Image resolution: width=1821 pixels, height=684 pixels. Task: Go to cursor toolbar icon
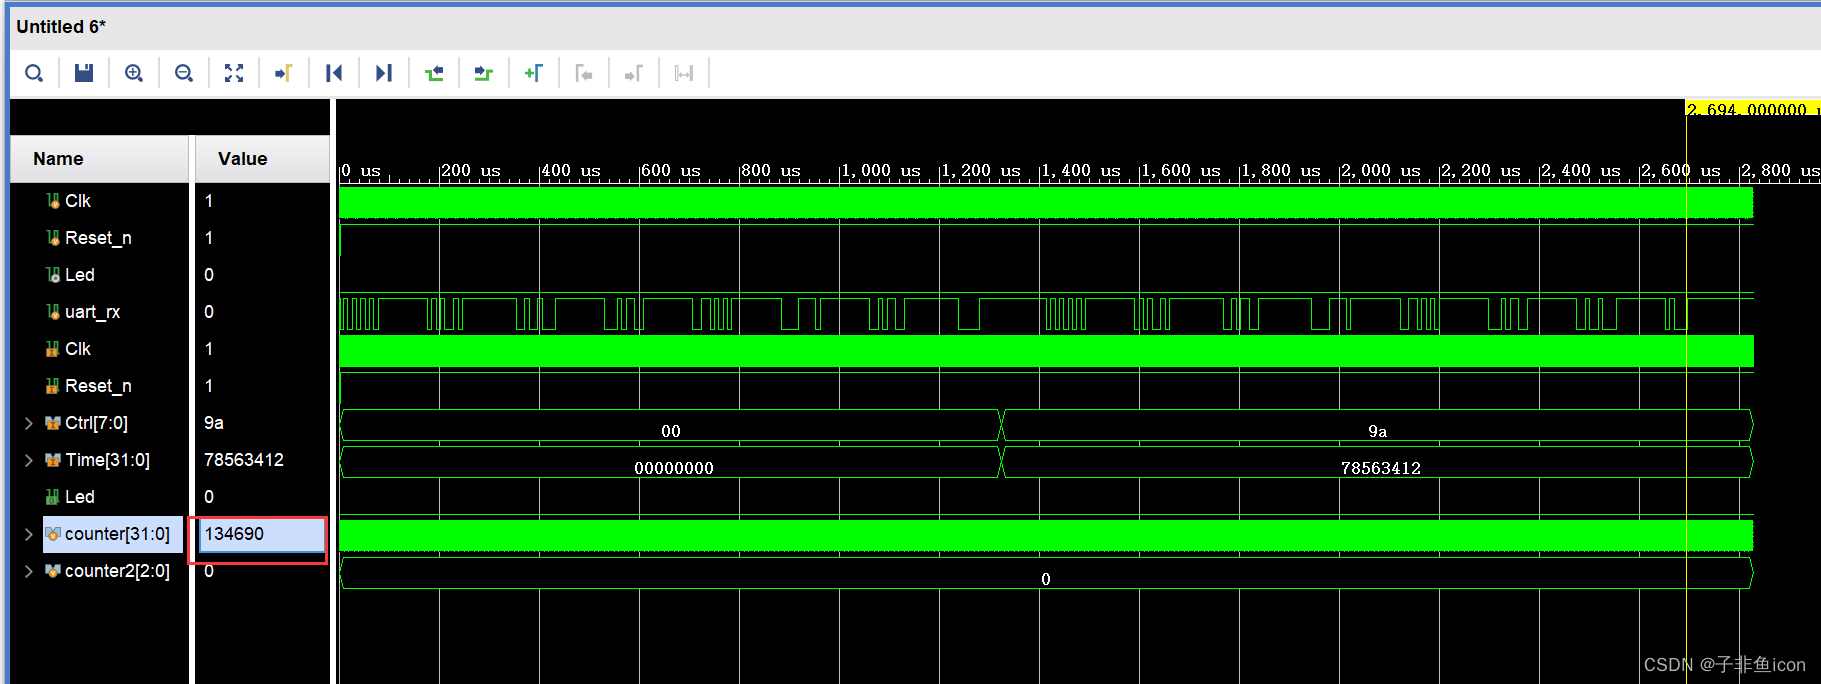(284, 73)
